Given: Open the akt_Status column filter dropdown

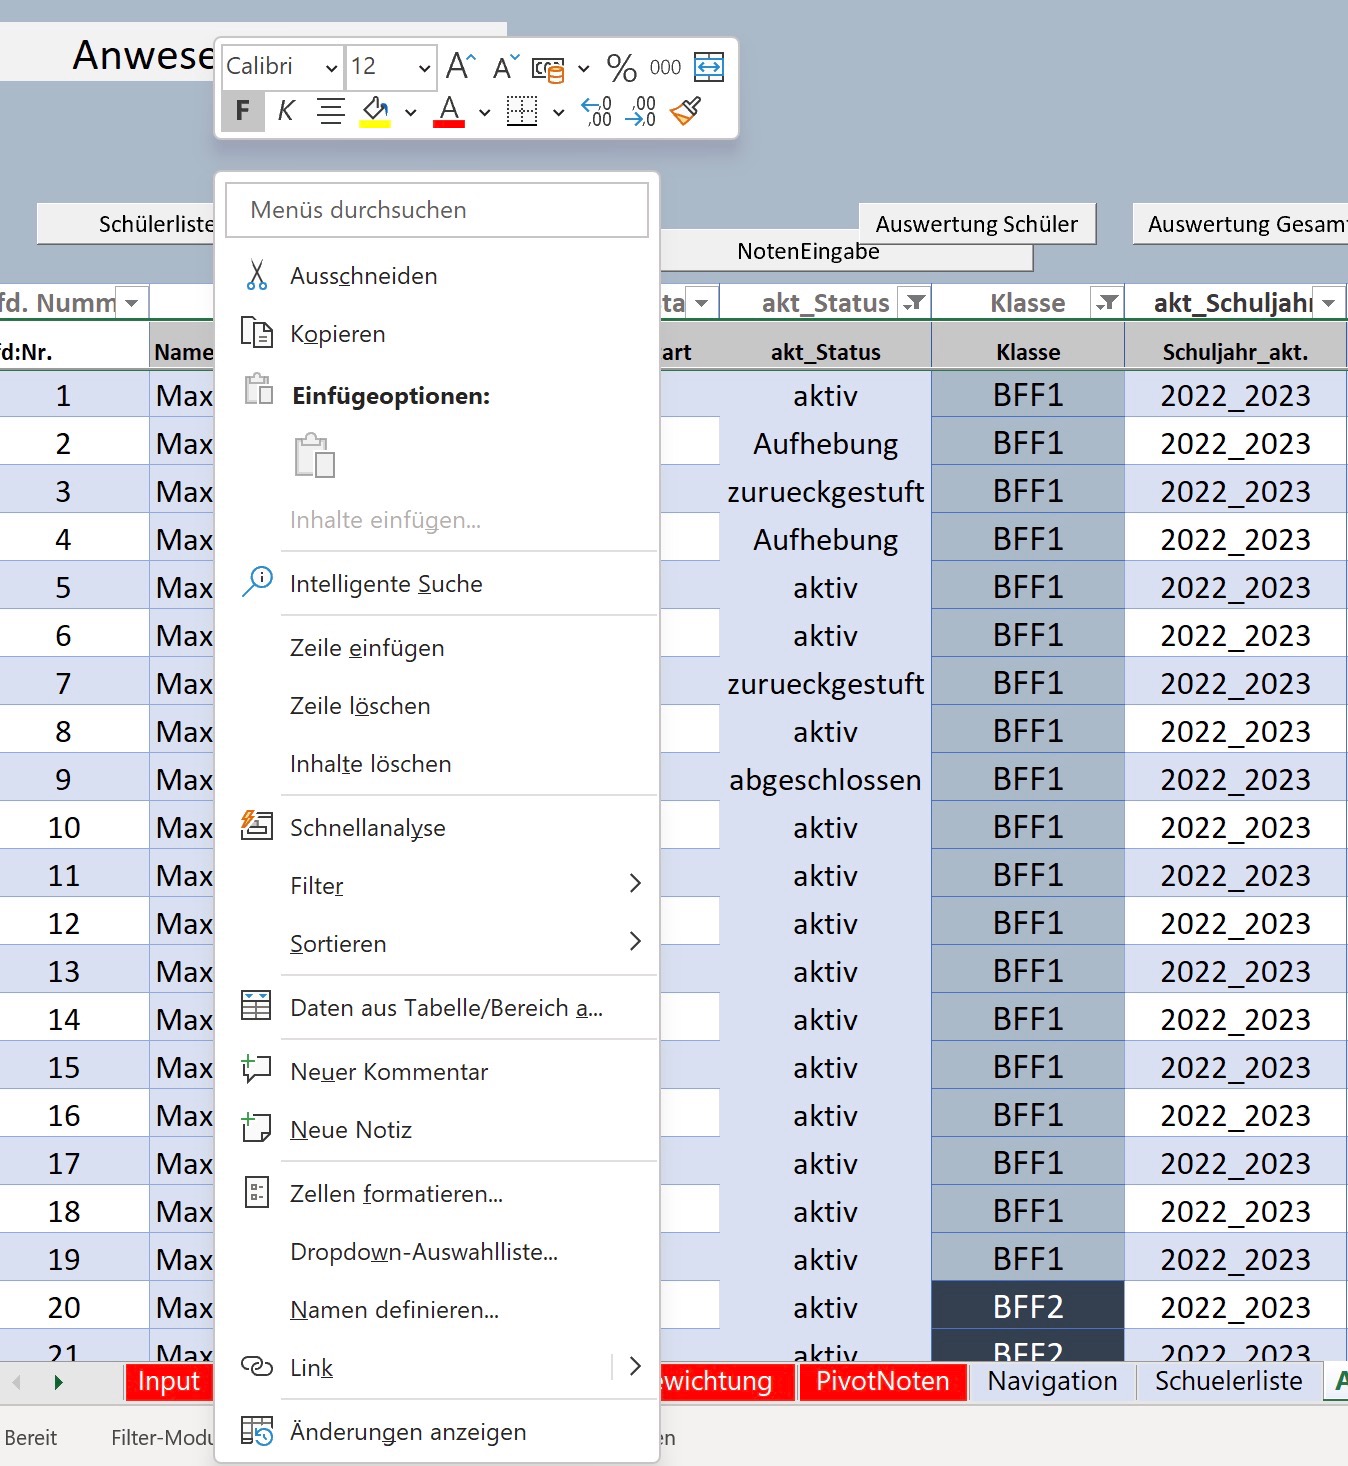Looking at the screenshot, I should click(x=913, y=302).
